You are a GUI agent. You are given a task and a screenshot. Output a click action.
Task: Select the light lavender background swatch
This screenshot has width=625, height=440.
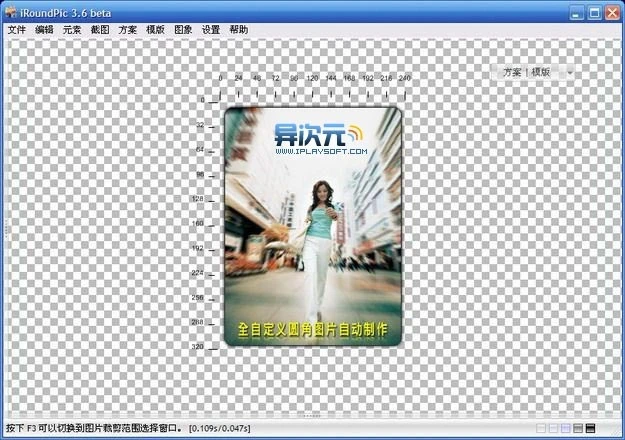coord(553,428)
